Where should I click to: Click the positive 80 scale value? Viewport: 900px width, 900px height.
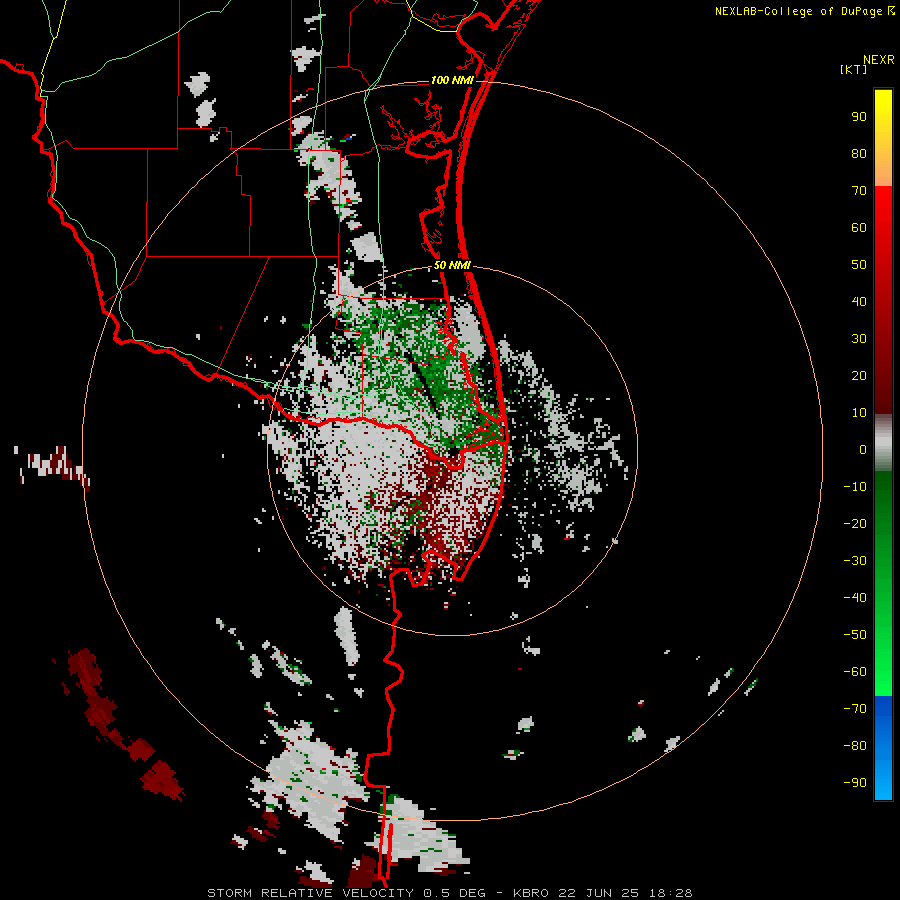[859, 153]
